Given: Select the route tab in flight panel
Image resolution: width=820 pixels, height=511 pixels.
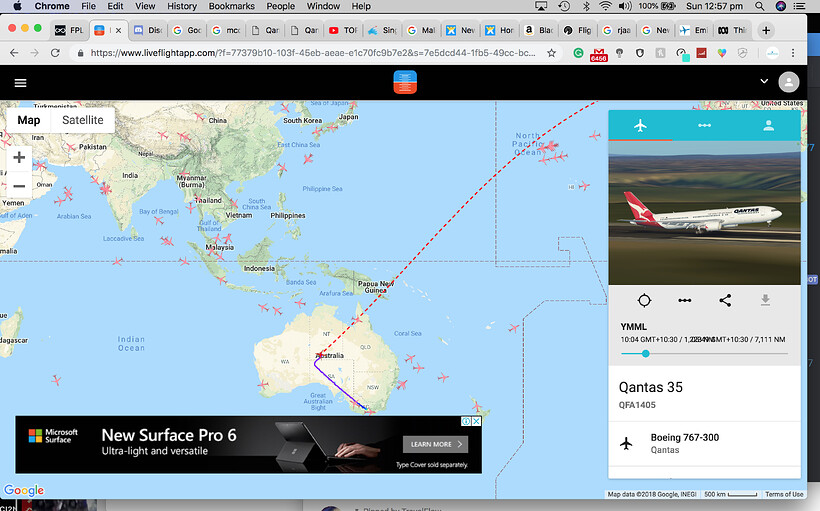Looking at the screenshot, I should (x=704, y=126).
